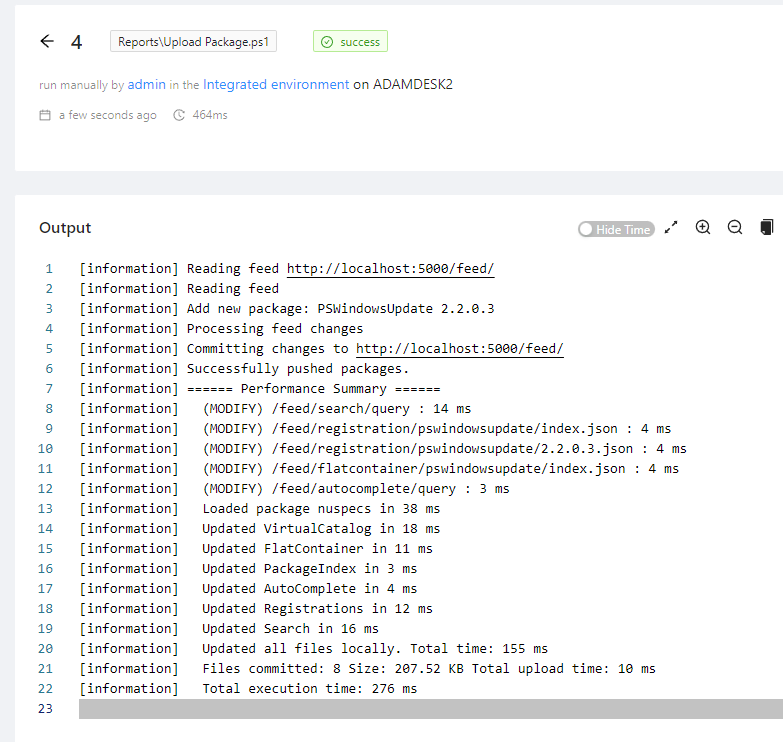Viewport: 783px width, 742px height.
Task: Click the Reports\Upload Package.ps1 script tag
Action: (193, 42)
